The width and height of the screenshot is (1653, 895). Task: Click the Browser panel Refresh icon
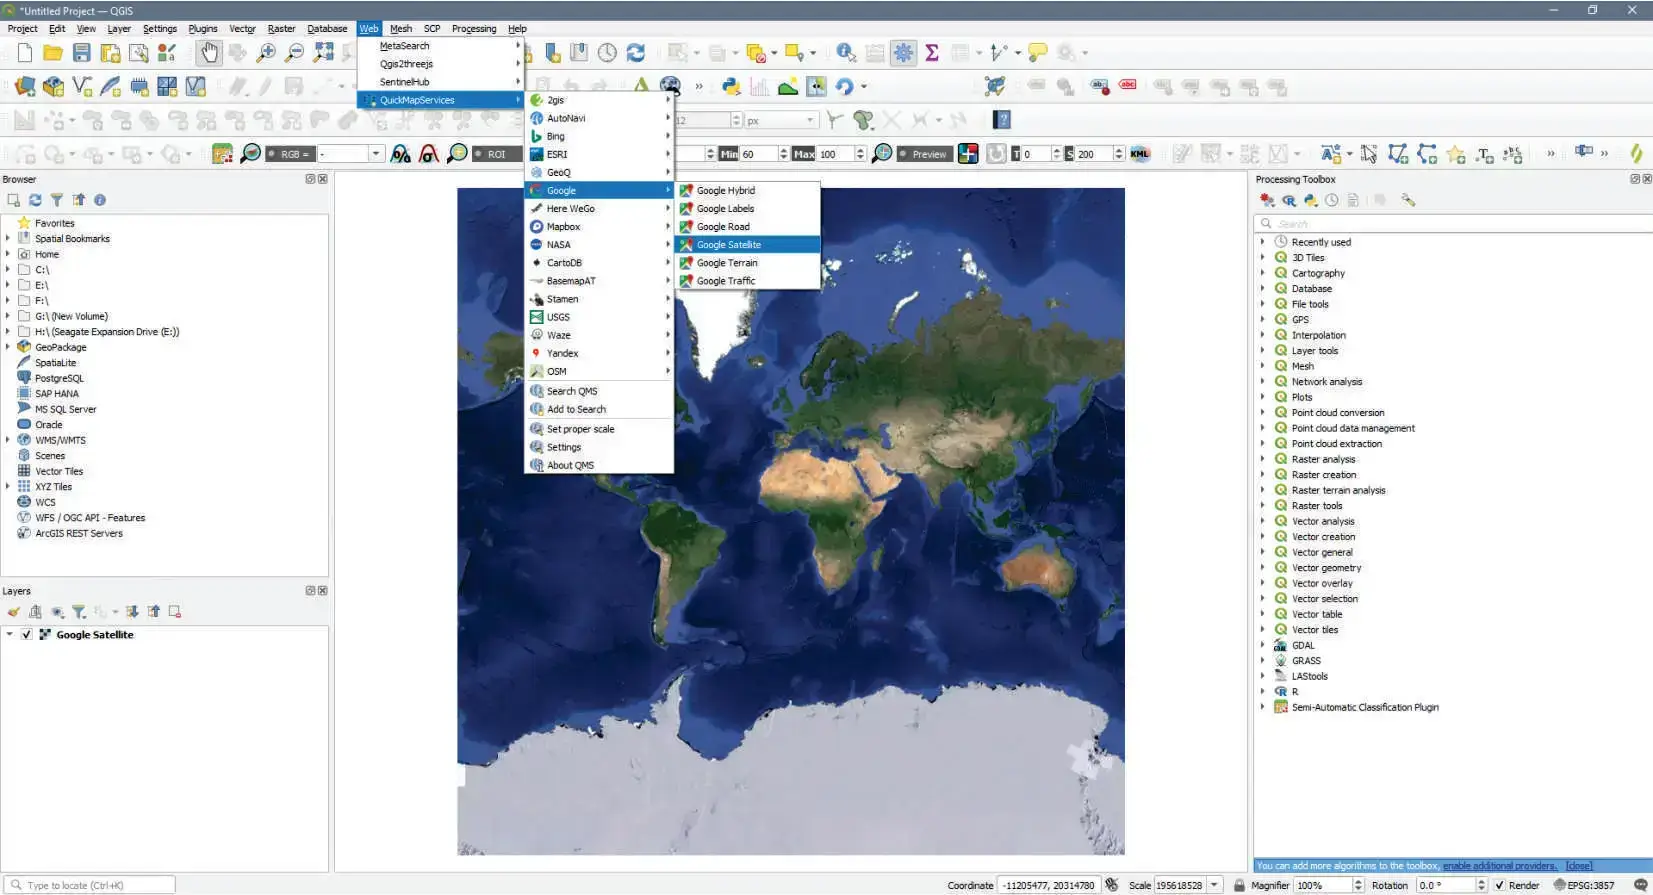click(x=35, y=200)
